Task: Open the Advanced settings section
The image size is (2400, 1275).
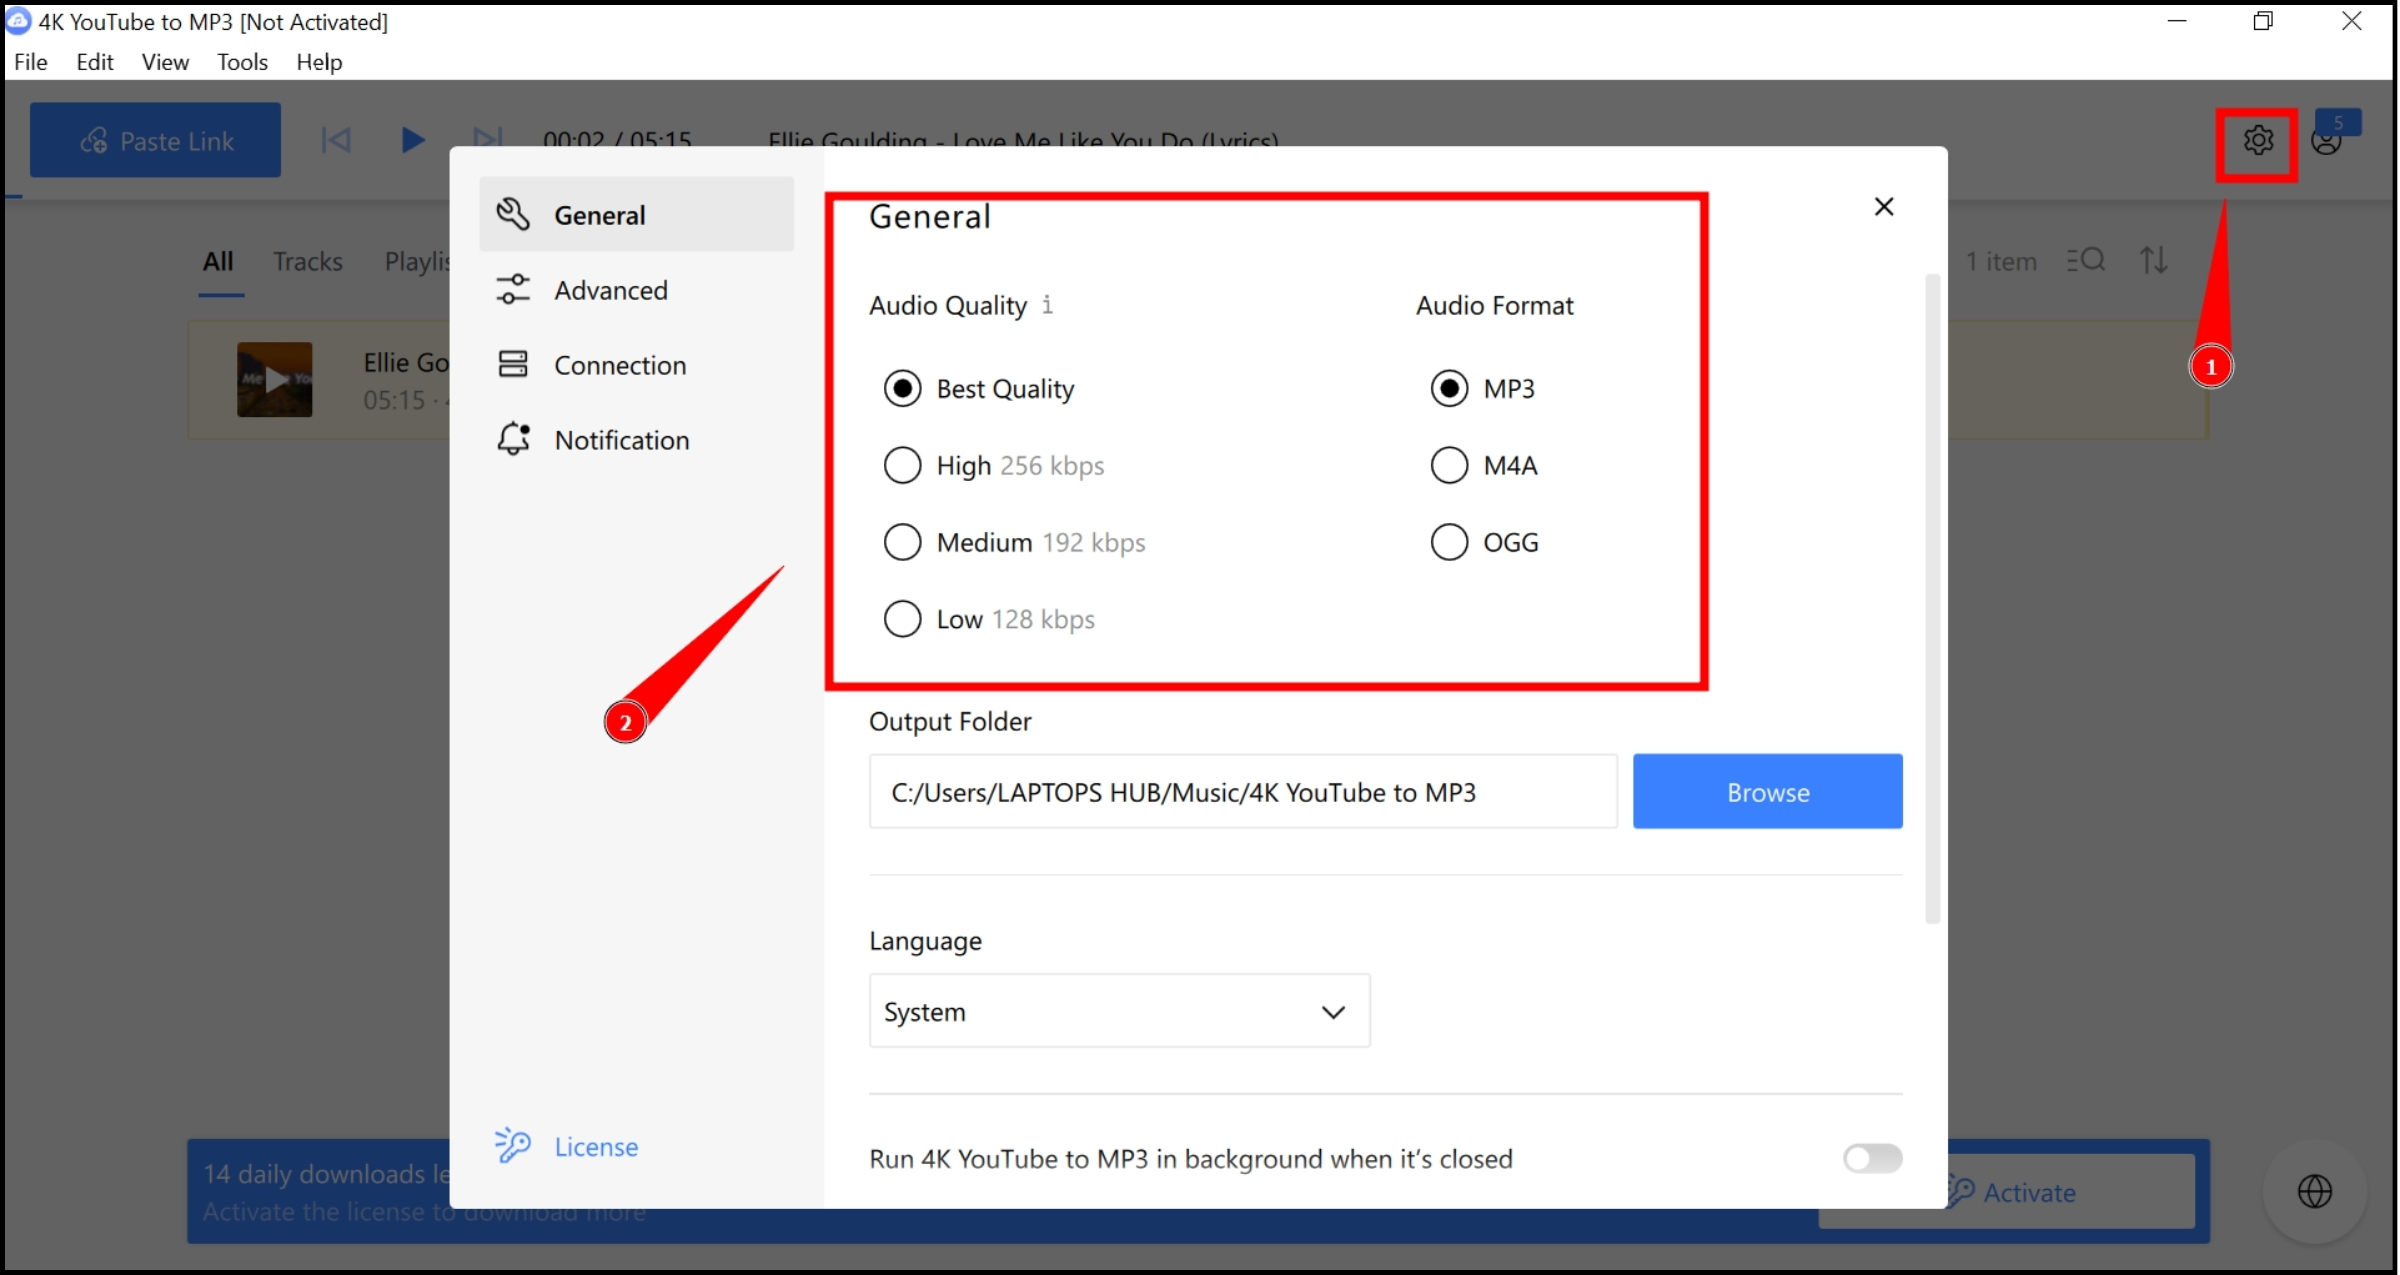Action: 611,289
